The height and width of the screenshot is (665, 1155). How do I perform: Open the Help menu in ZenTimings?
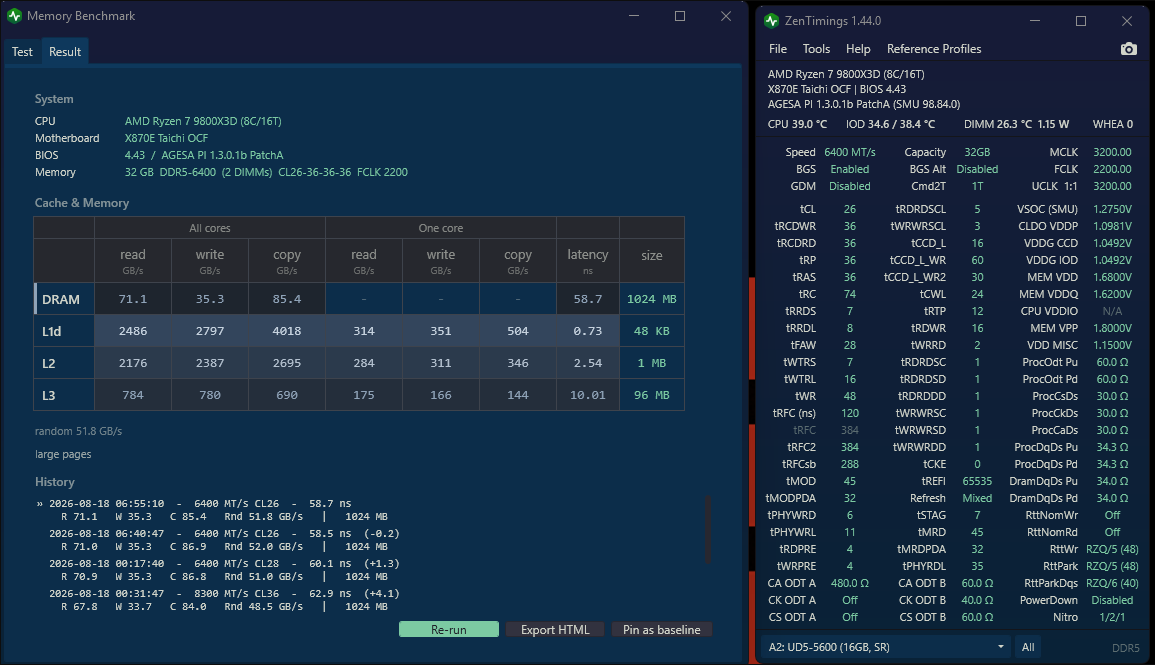click(858, 49)
